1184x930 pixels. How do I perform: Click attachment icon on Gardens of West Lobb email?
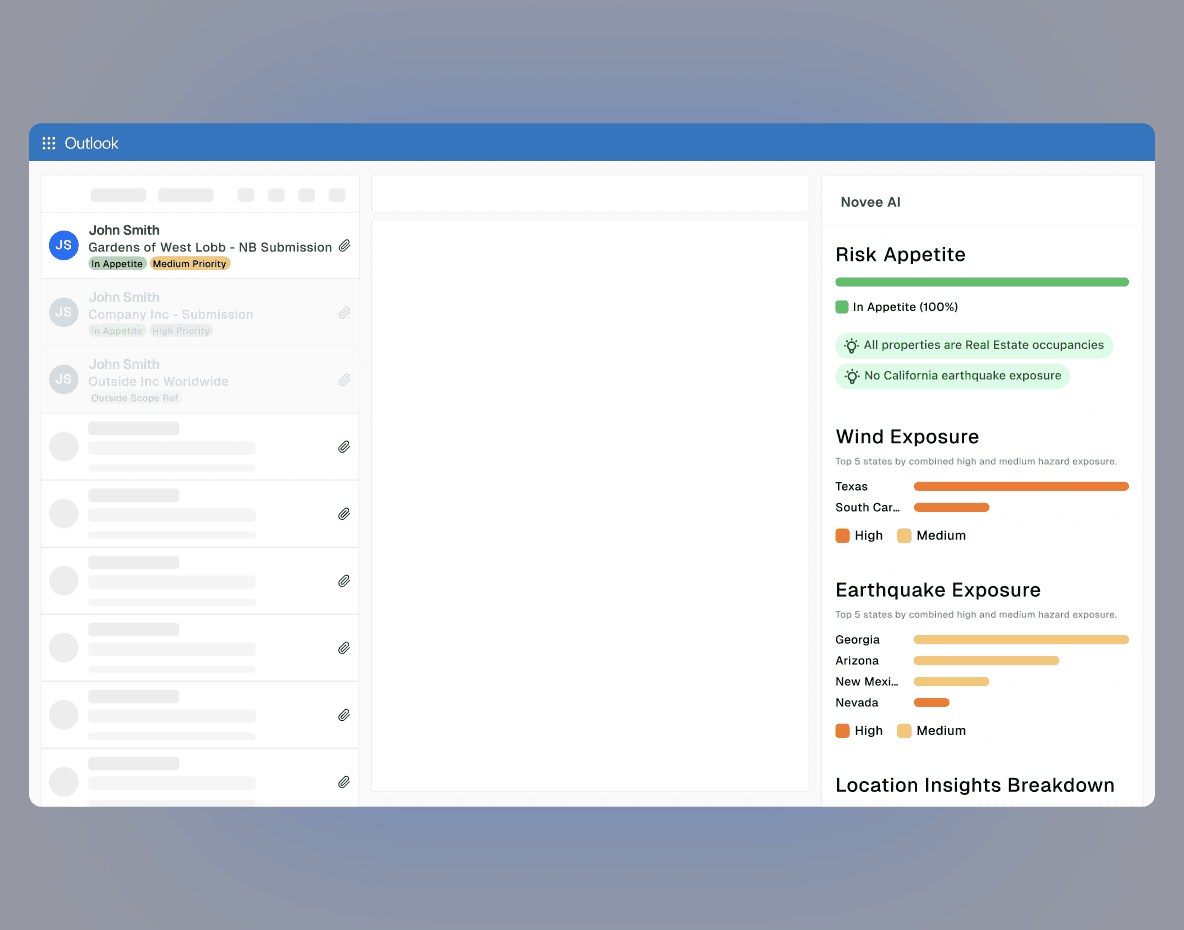point(344,245)
